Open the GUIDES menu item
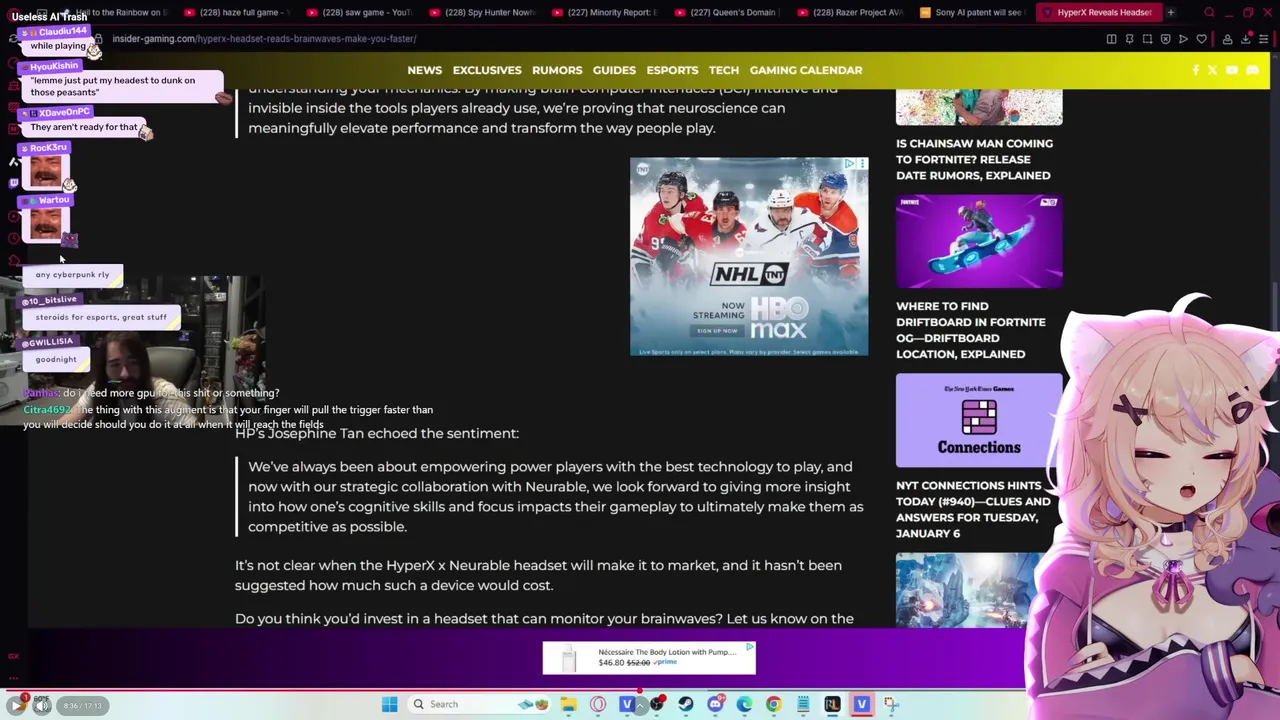Viewport: 1280px width, 720px height. [x=614, y=70]
